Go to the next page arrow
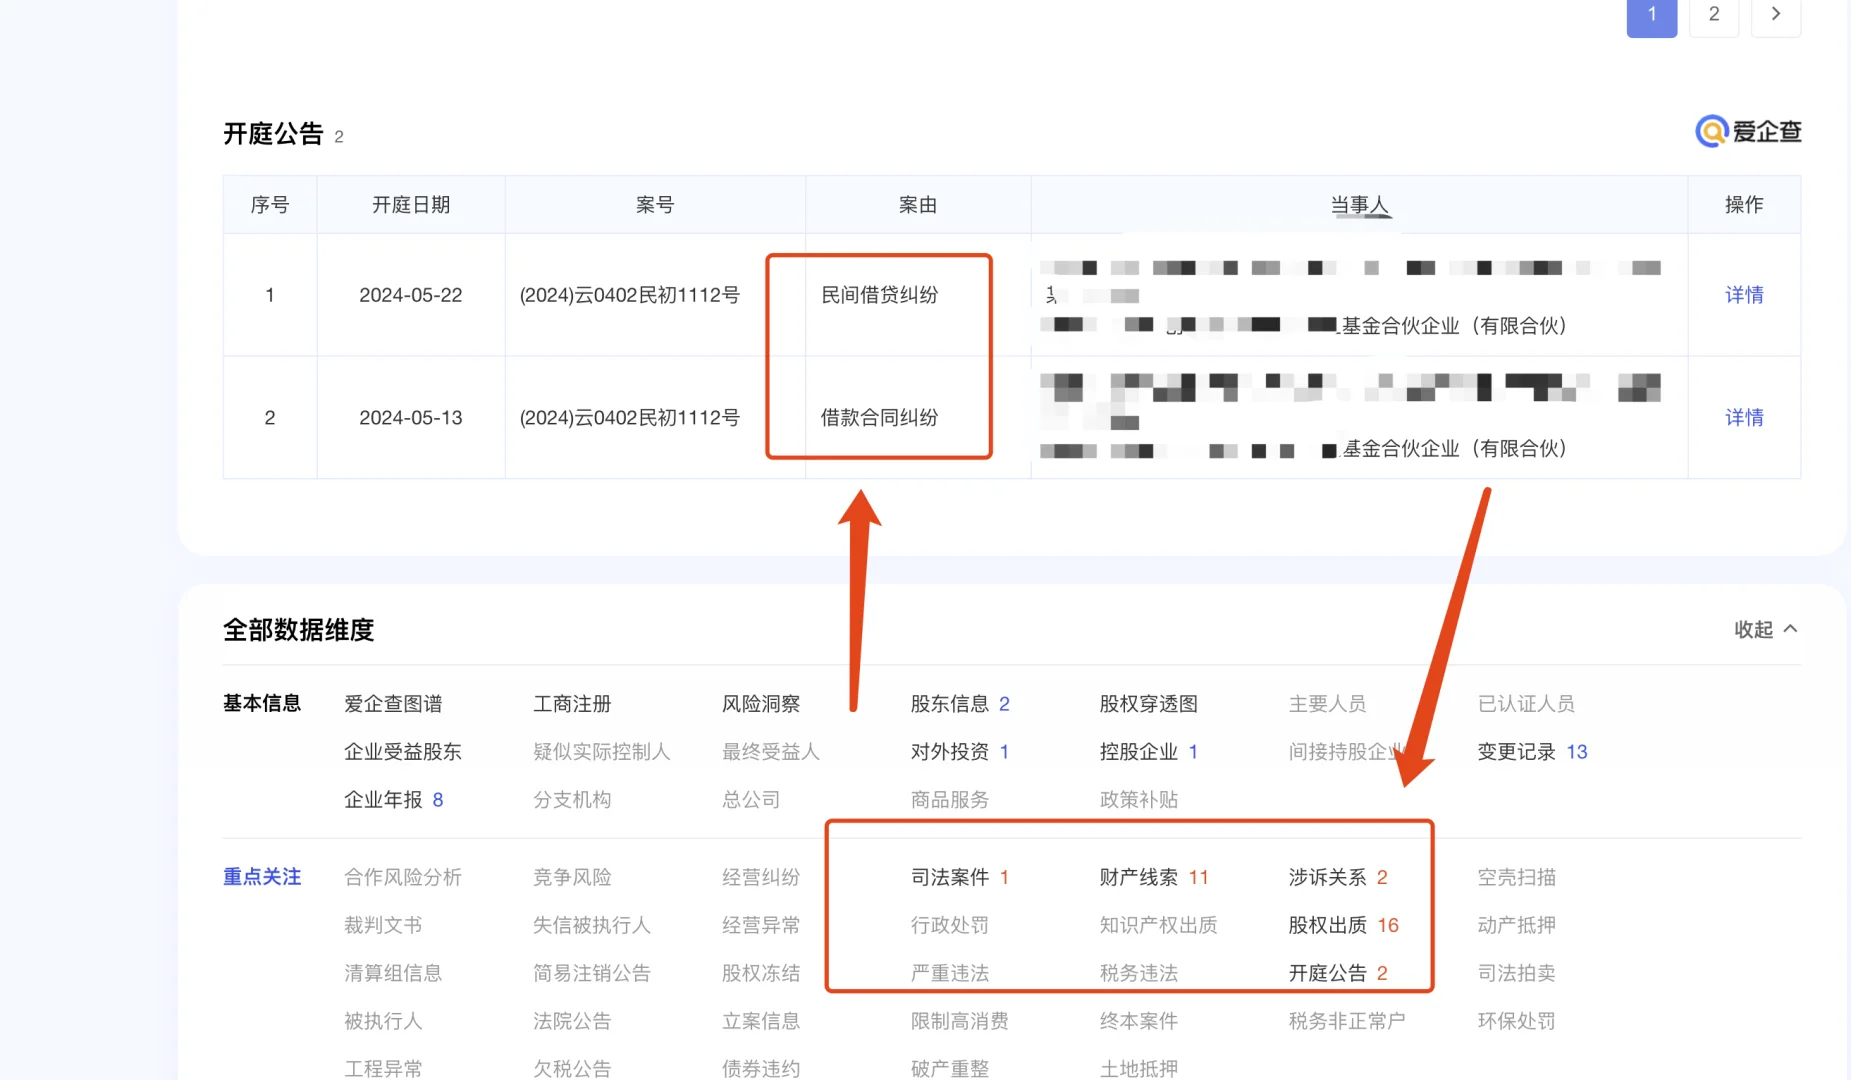Image resolution: width=1851 pixels, height=1080 pixels. [x=1776, y=15]
